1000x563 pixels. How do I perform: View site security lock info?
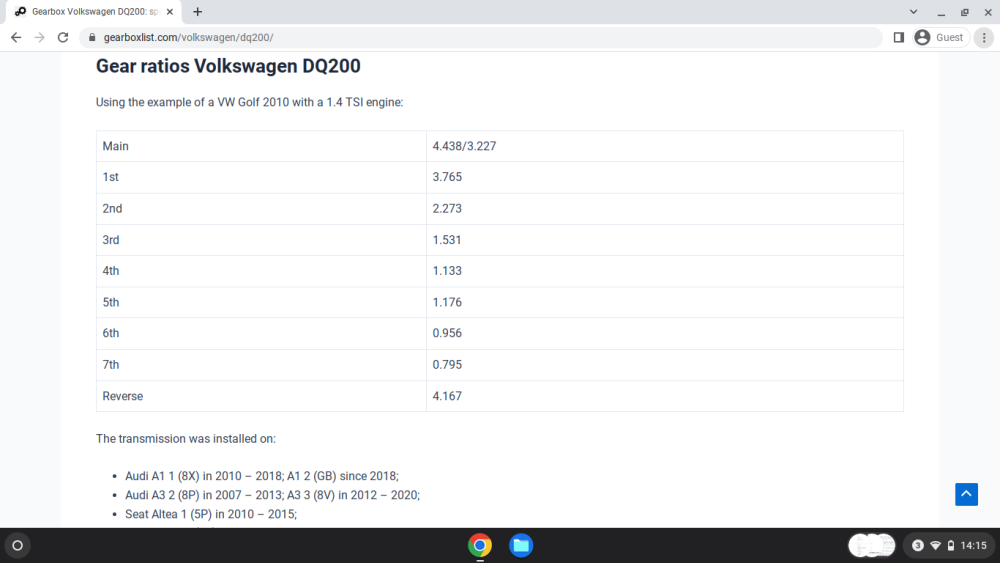pos(92,38)
